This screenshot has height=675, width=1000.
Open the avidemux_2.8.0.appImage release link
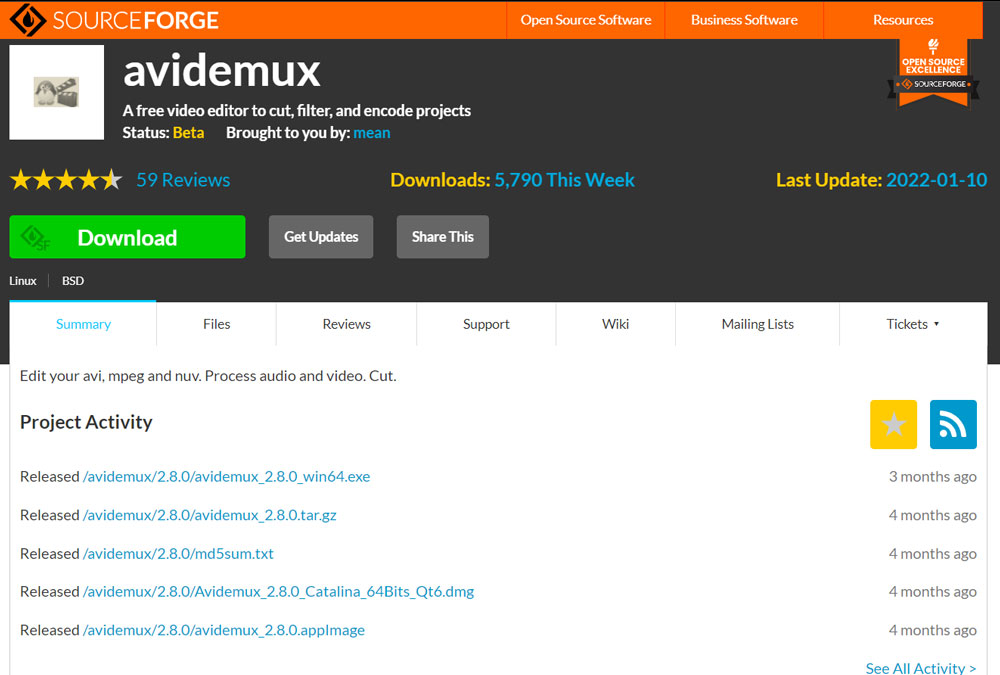click(224, 630)
